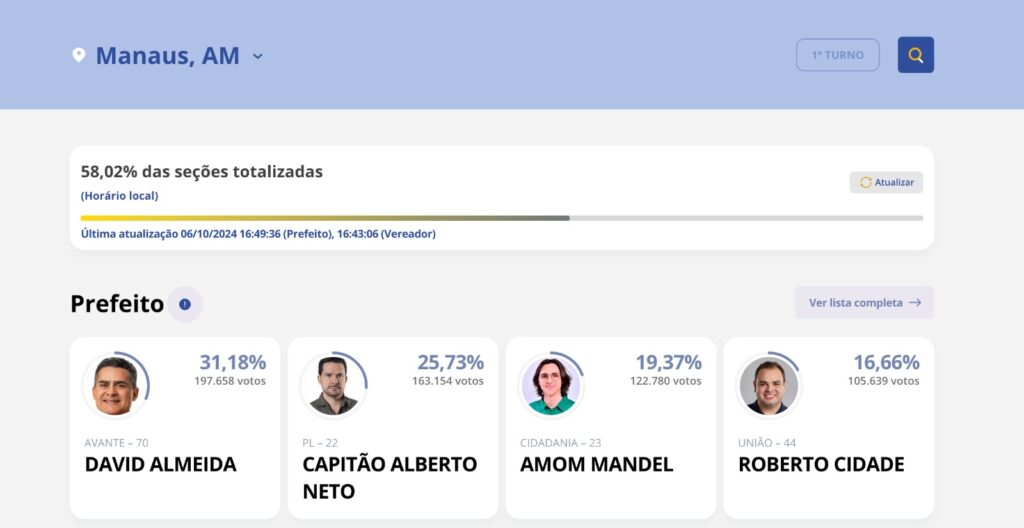
Task: Click the sections totalized progress bar
Action: pos(501,217)
